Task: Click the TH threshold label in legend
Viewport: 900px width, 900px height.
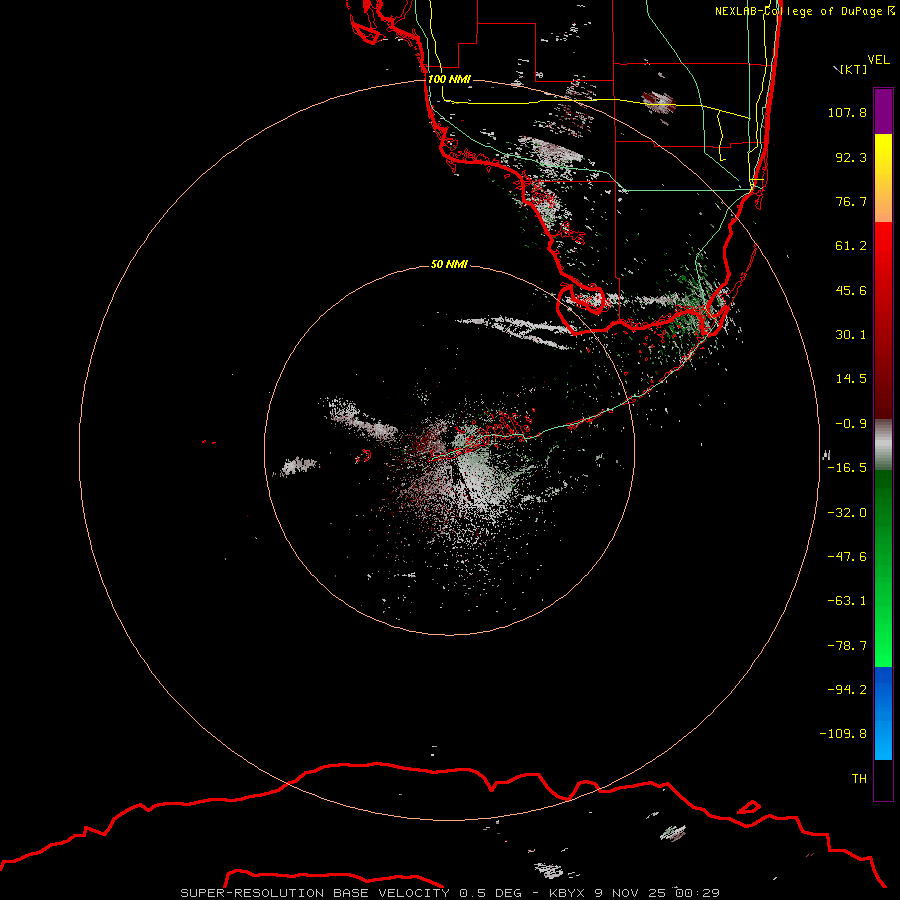Action: point(859,779)
